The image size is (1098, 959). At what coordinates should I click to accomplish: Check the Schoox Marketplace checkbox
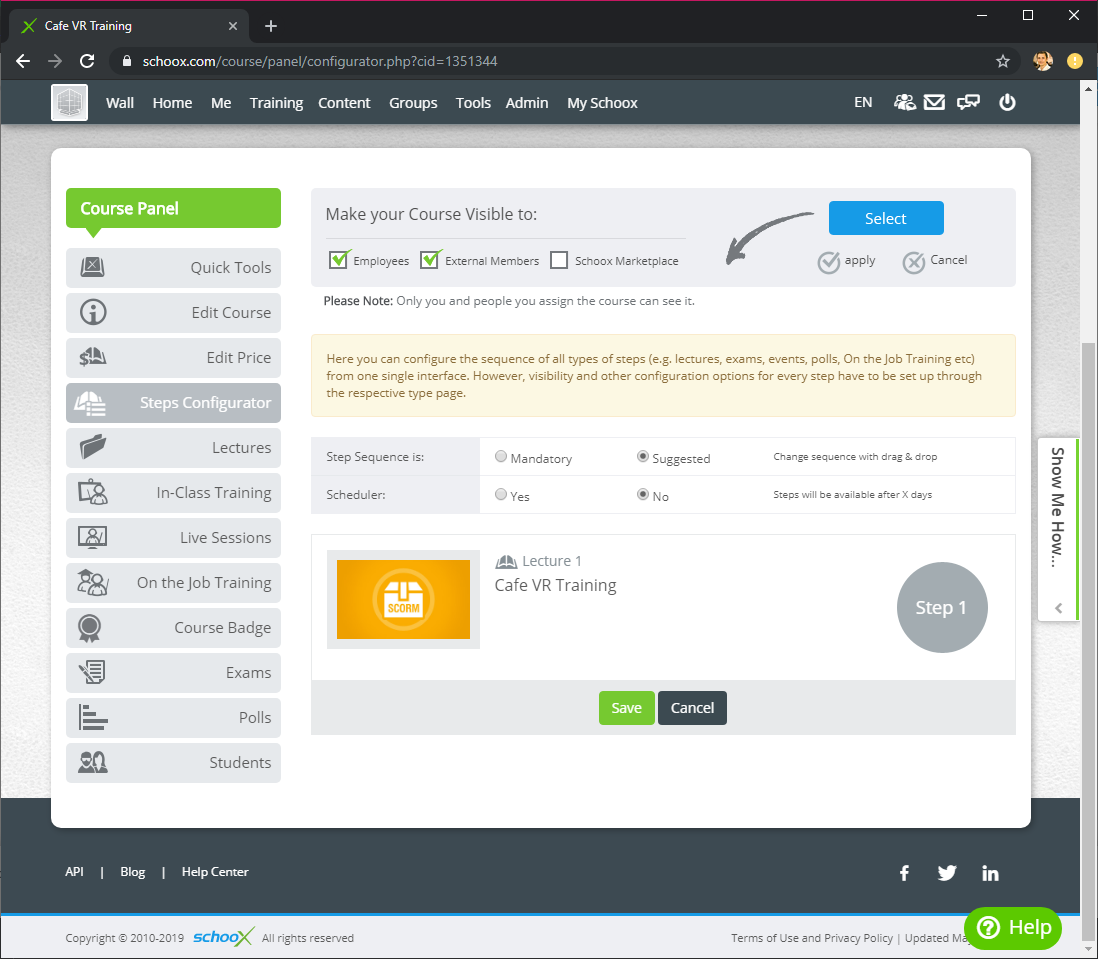point(559,260)
